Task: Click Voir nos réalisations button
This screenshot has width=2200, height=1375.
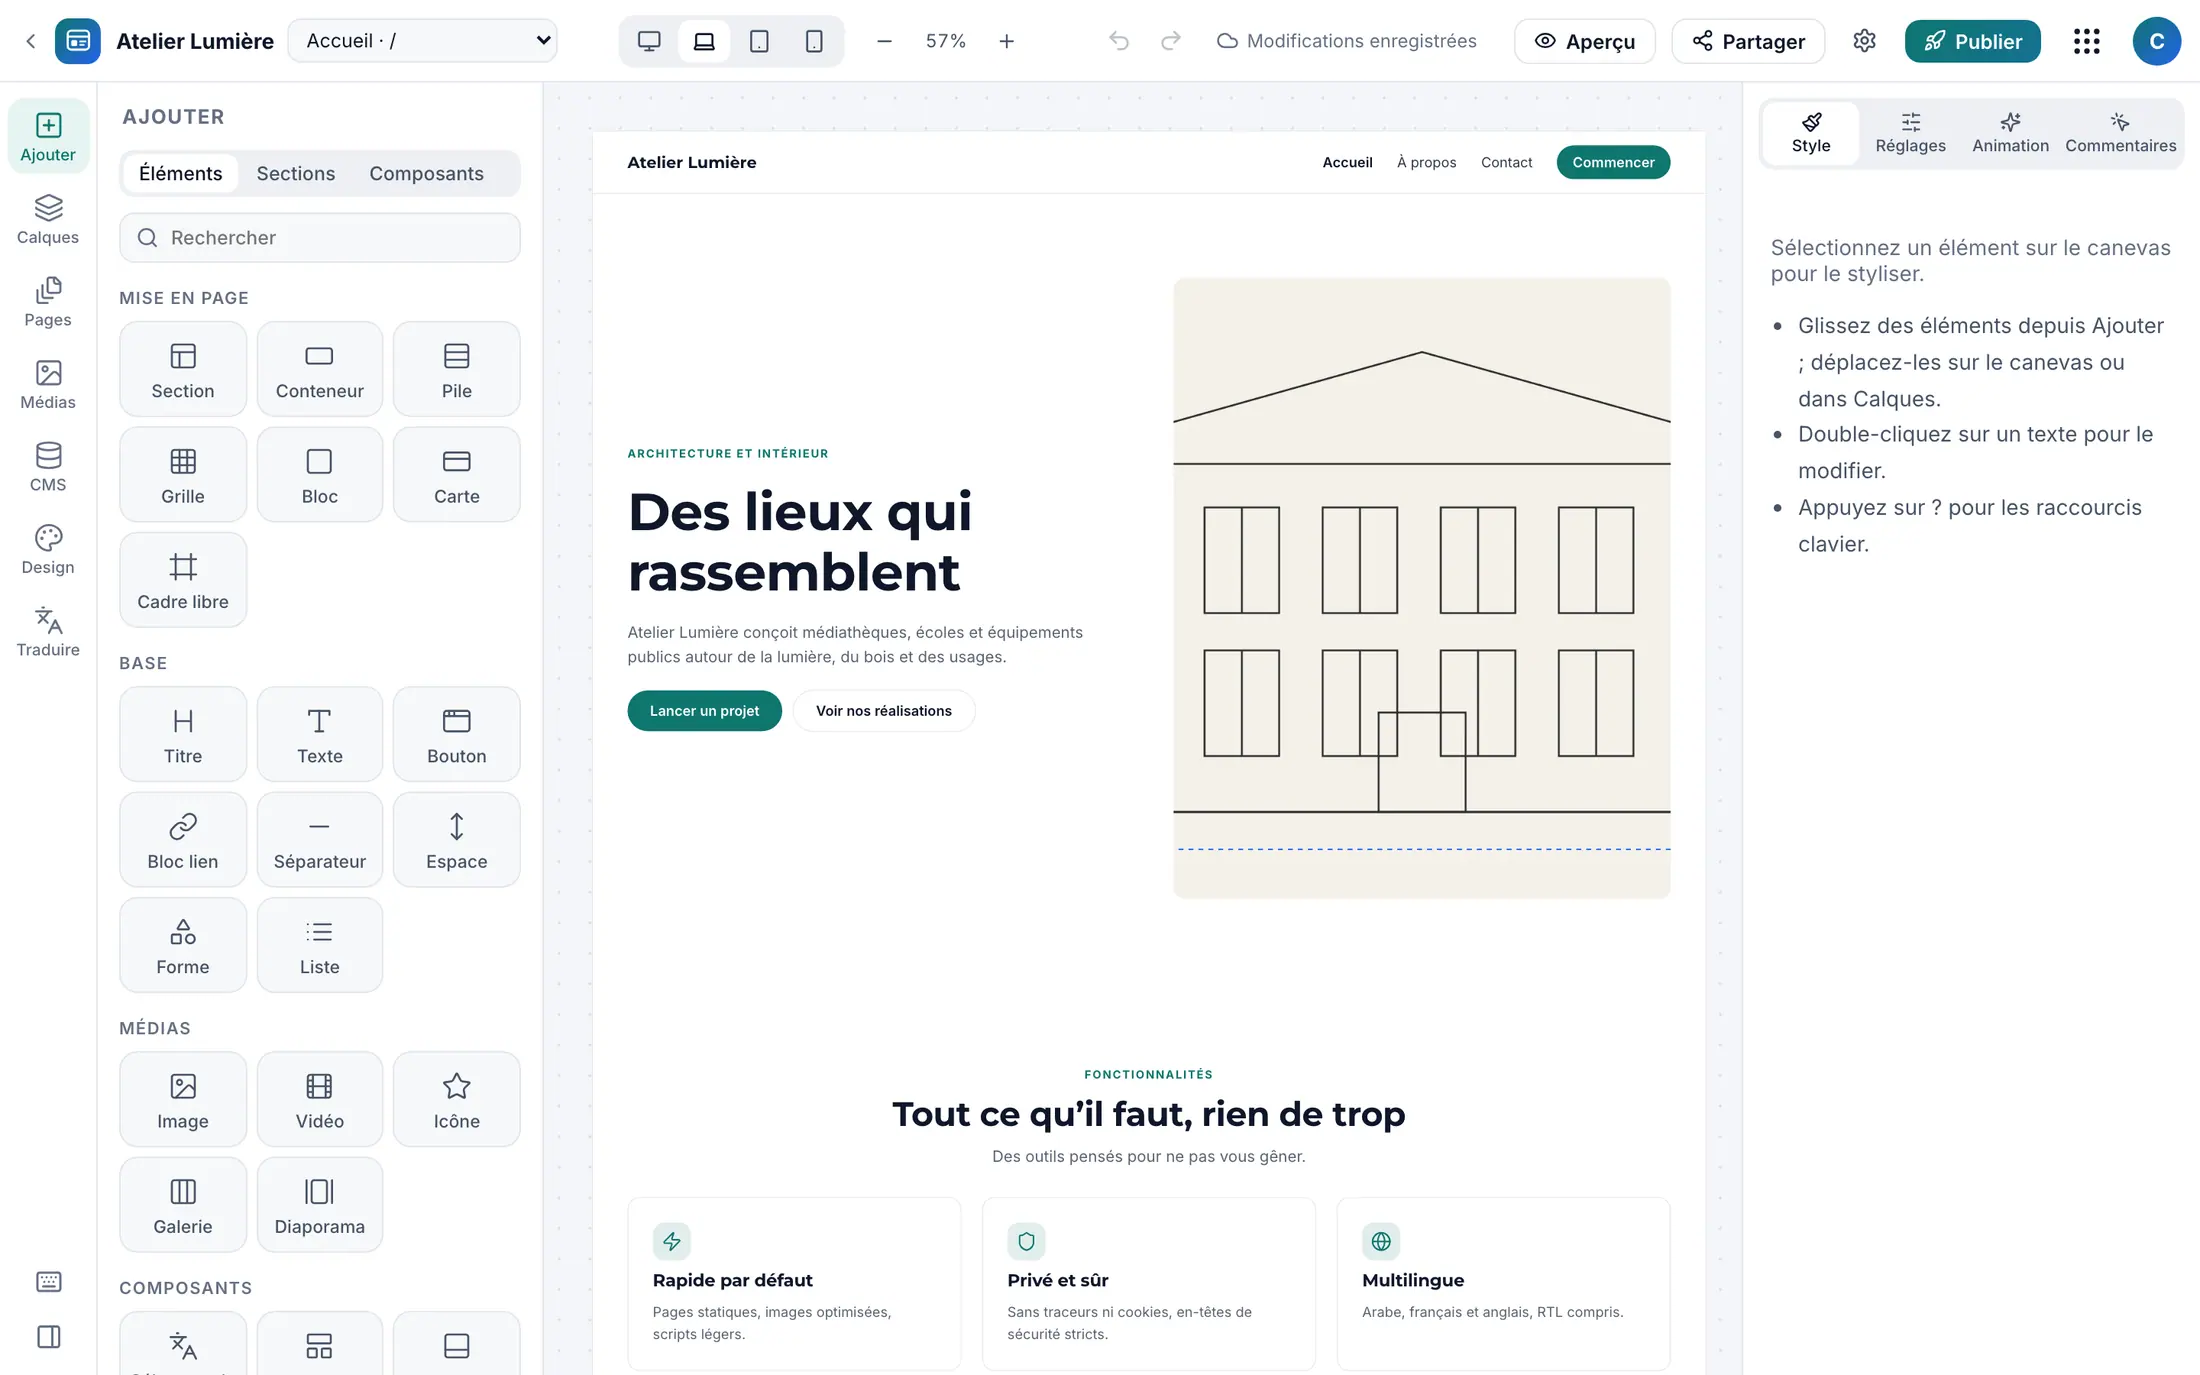Action: coord(884,711)
